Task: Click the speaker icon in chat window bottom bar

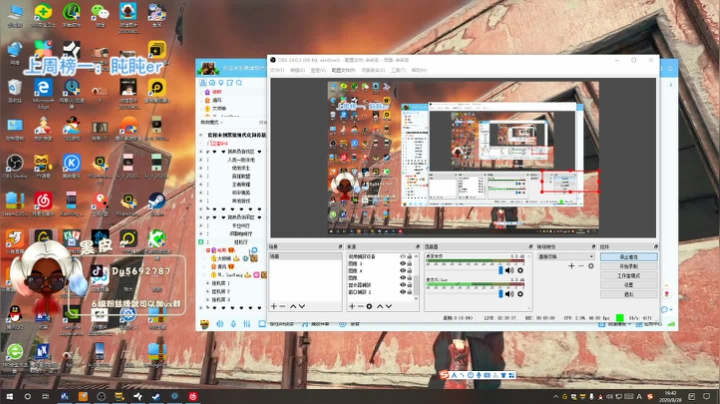Action: click(x=220, y=324)
